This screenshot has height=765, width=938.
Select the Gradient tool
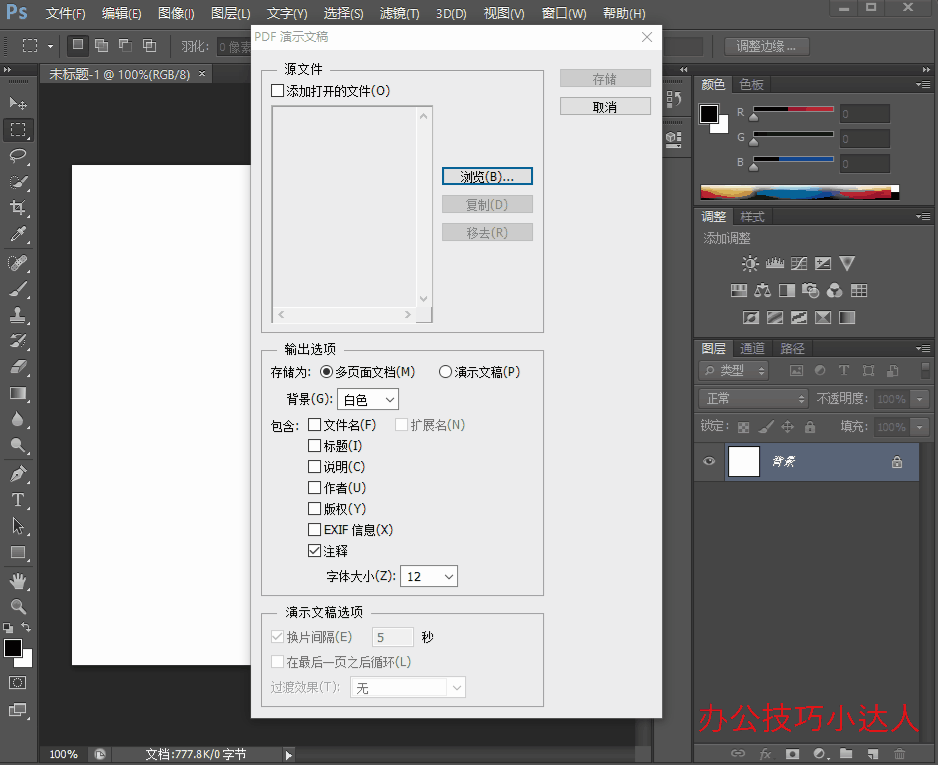[18, 393]
